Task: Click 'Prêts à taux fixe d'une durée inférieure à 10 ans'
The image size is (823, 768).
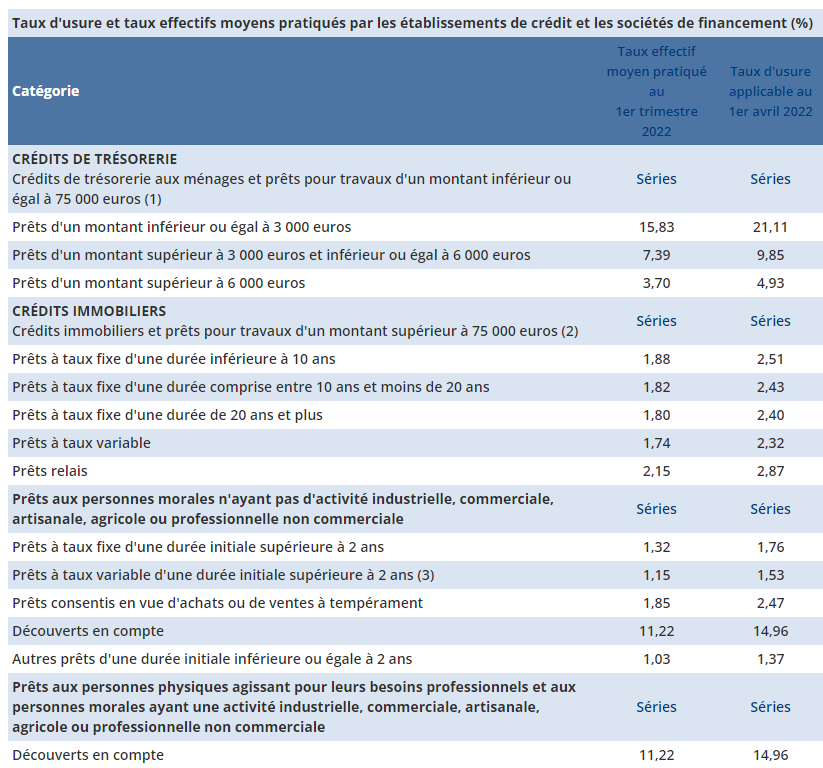Action: tap(174, 359)
